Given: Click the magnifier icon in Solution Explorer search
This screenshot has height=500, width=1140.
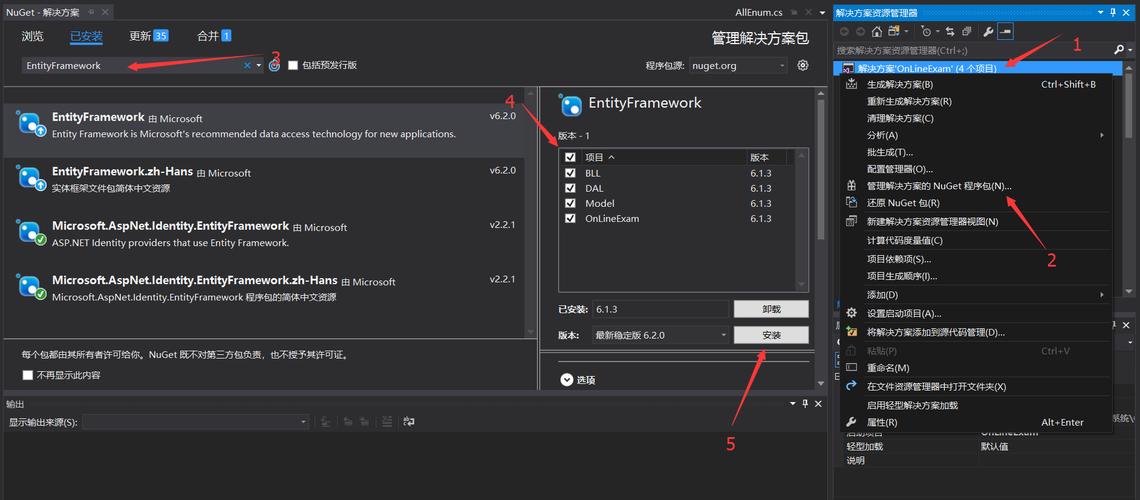Looking at the screenshot, I should (x=1118, y=50).
